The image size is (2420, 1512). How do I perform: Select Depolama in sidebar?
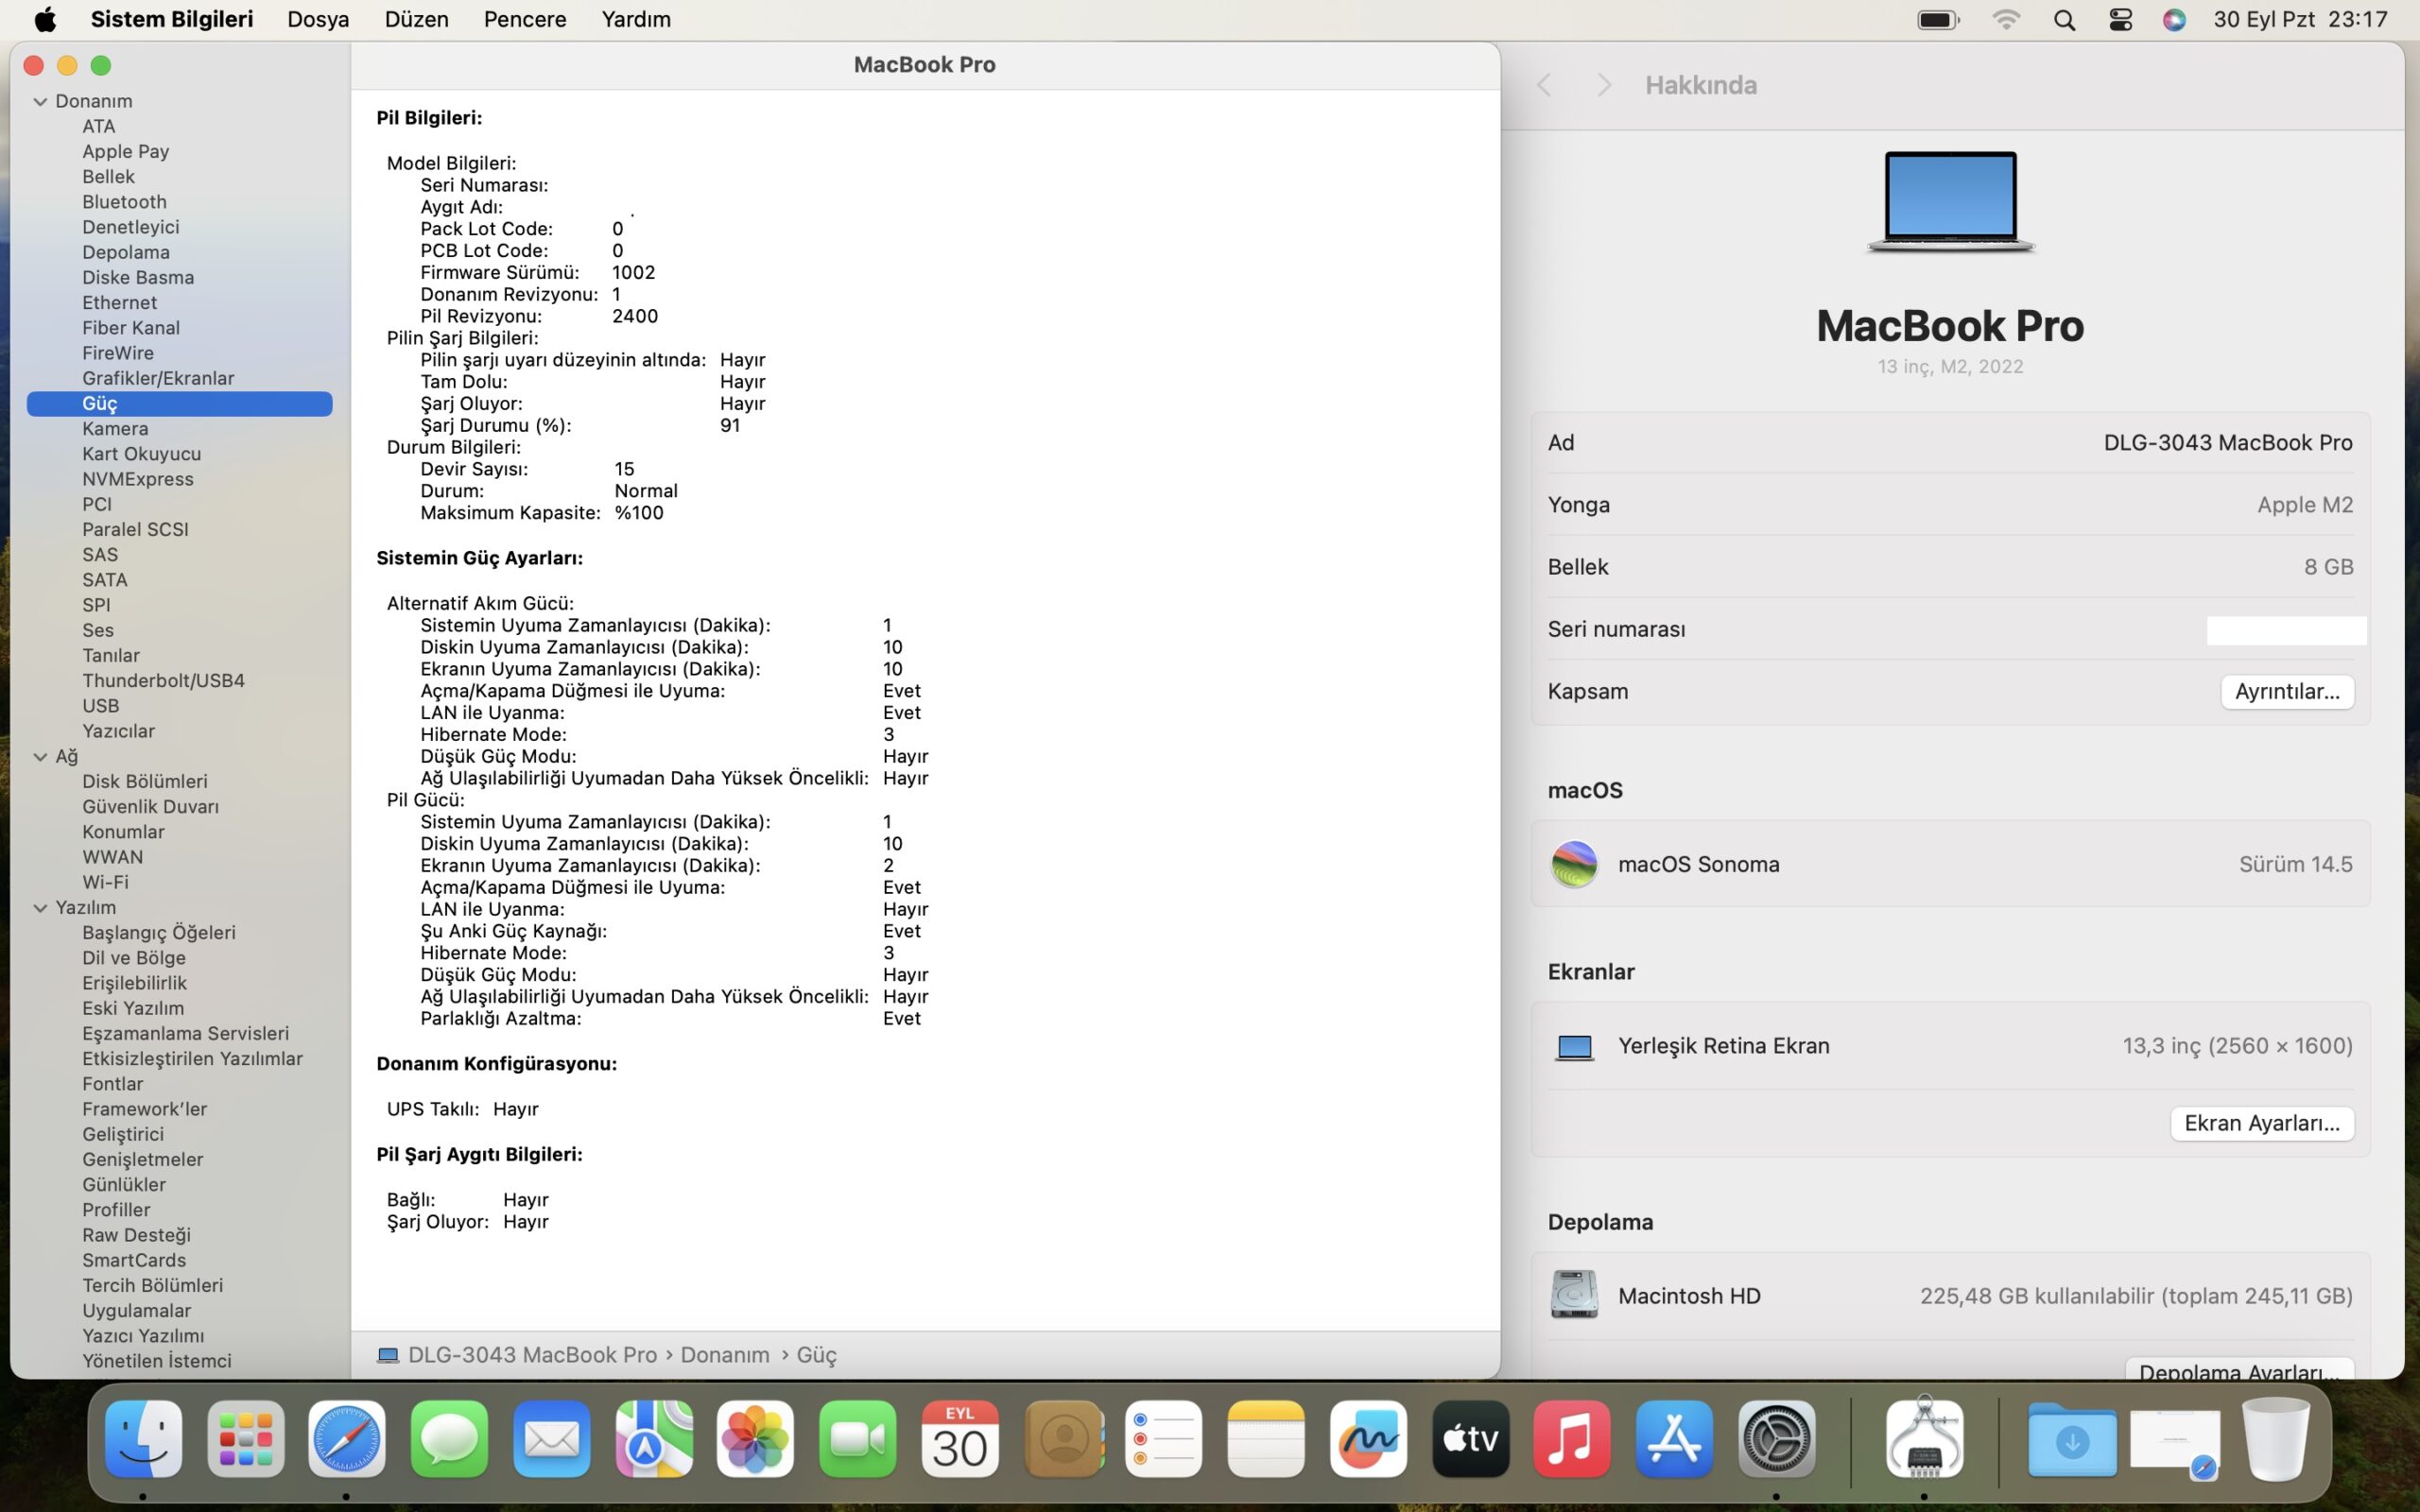click(x=126, y=252)
